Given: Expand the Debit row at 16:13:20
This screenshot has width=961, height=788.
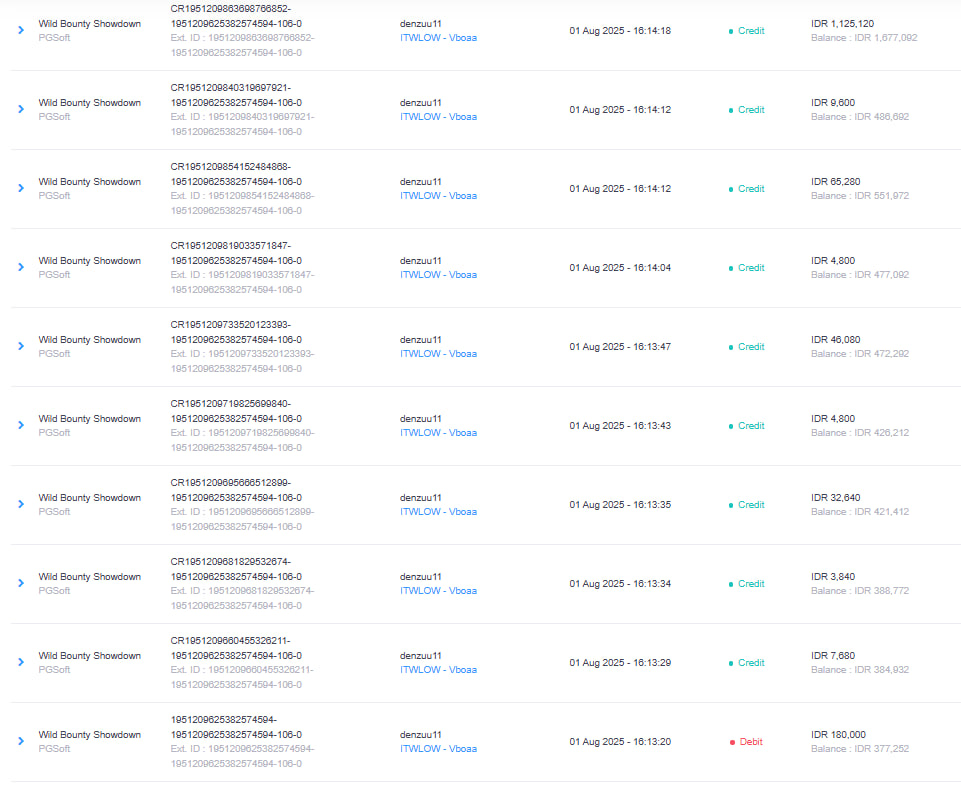Looking at the screenshot, I should click(21, 741).
